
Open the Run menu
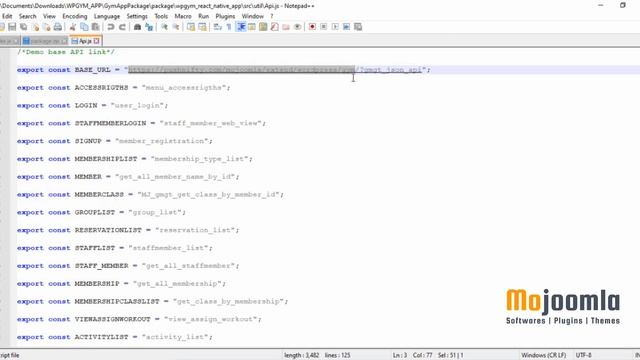(x=203, y=16)
